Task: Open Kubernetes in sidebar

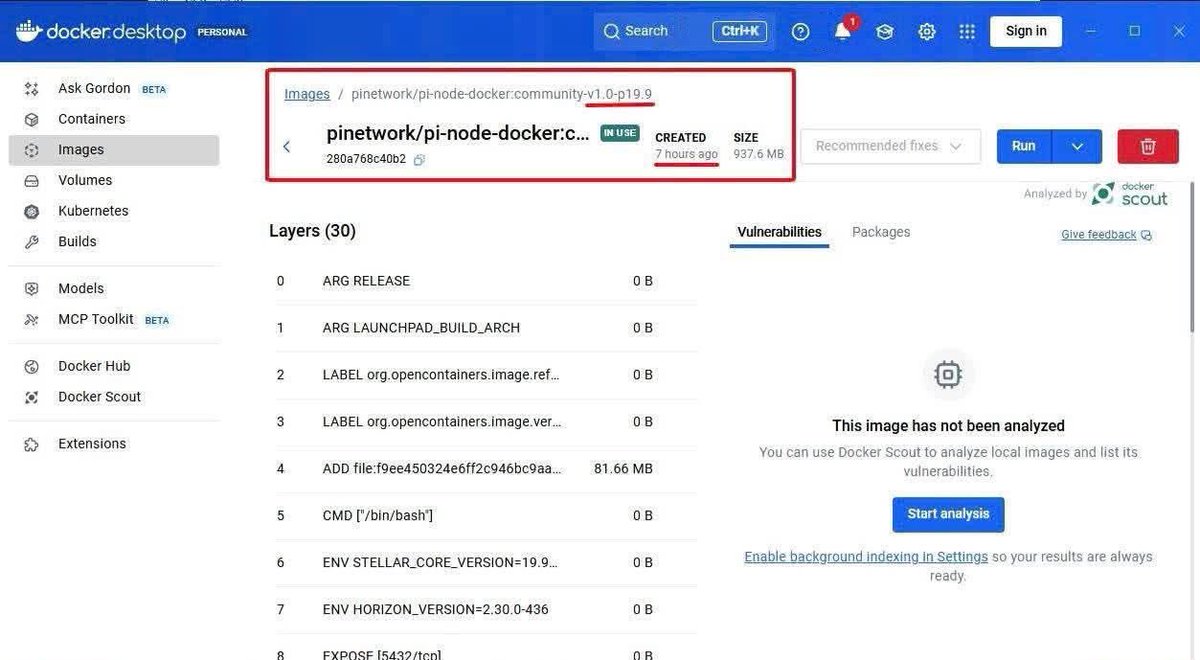Action: tap(114, 211)
